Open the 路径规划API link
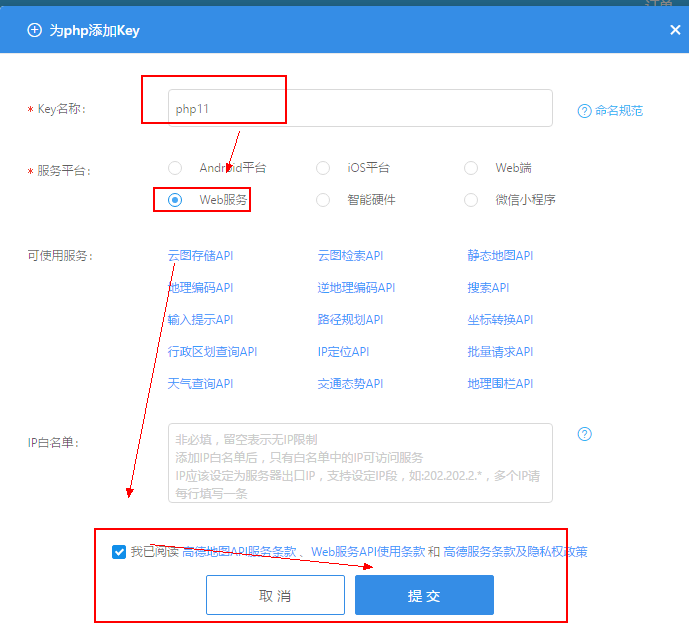Screen dimensions: 689x634 (350, 320)
